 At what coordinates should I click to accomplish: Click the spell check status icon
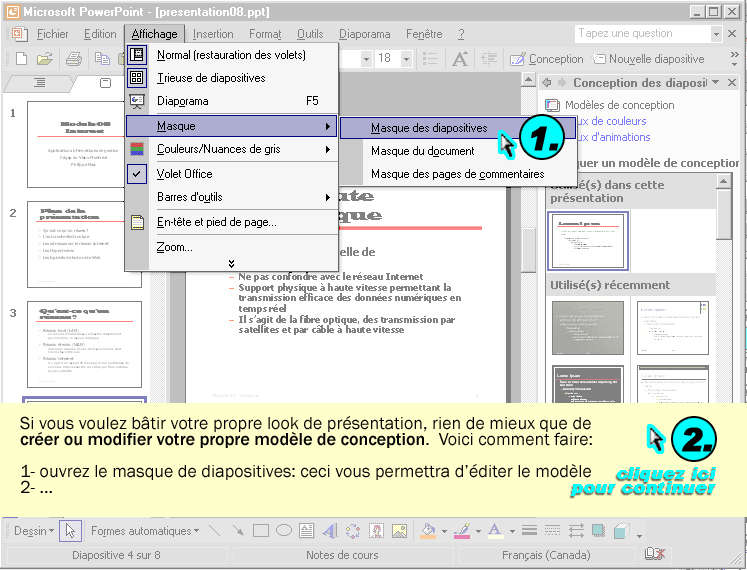(x=654, y=554)
